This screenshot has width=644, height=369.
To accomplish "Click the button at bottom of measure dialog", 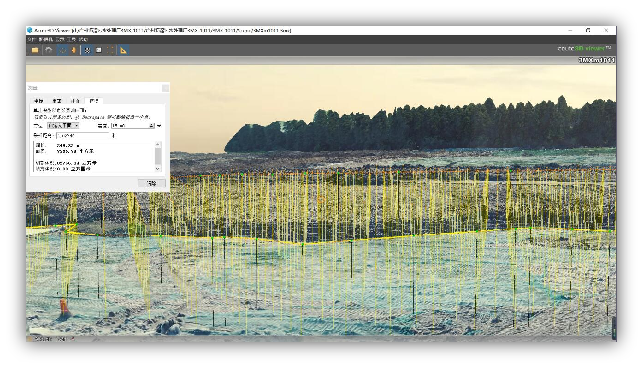I will [152, 183].
